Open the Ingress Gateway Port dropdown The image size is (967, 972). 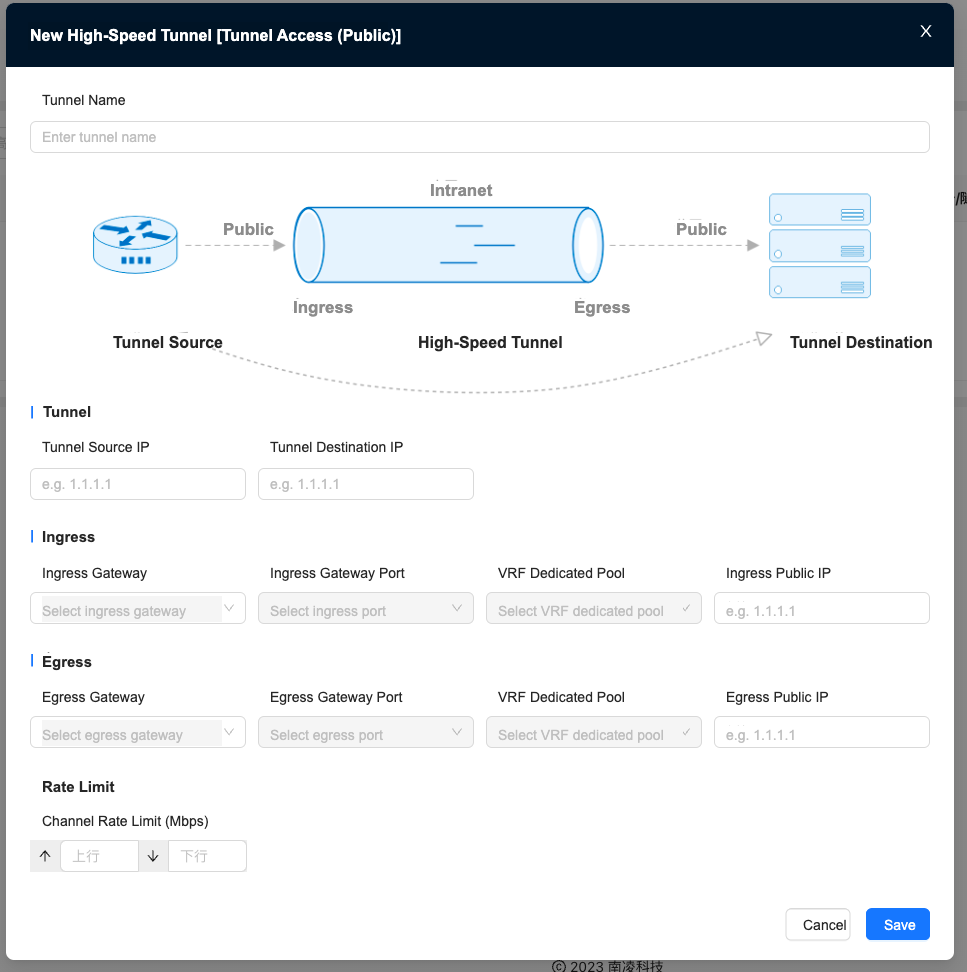click(366, 608)
